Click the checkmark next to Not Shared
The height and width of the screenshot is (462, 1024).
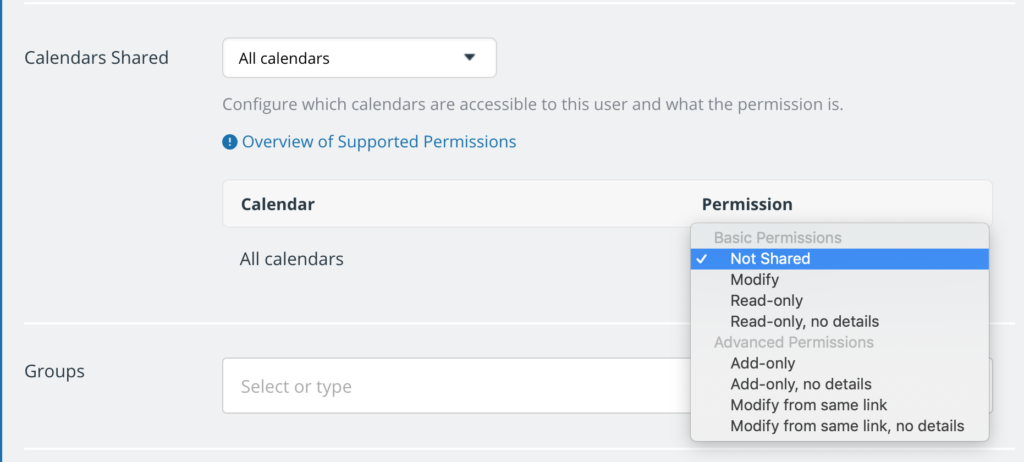coord(702,259)
